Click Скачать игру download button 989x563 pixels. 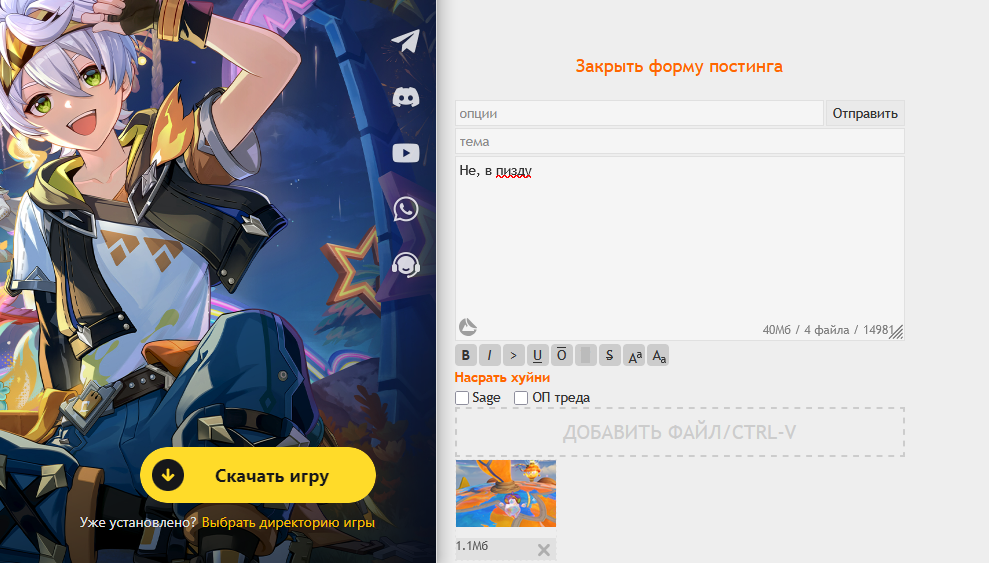[258, 475]
